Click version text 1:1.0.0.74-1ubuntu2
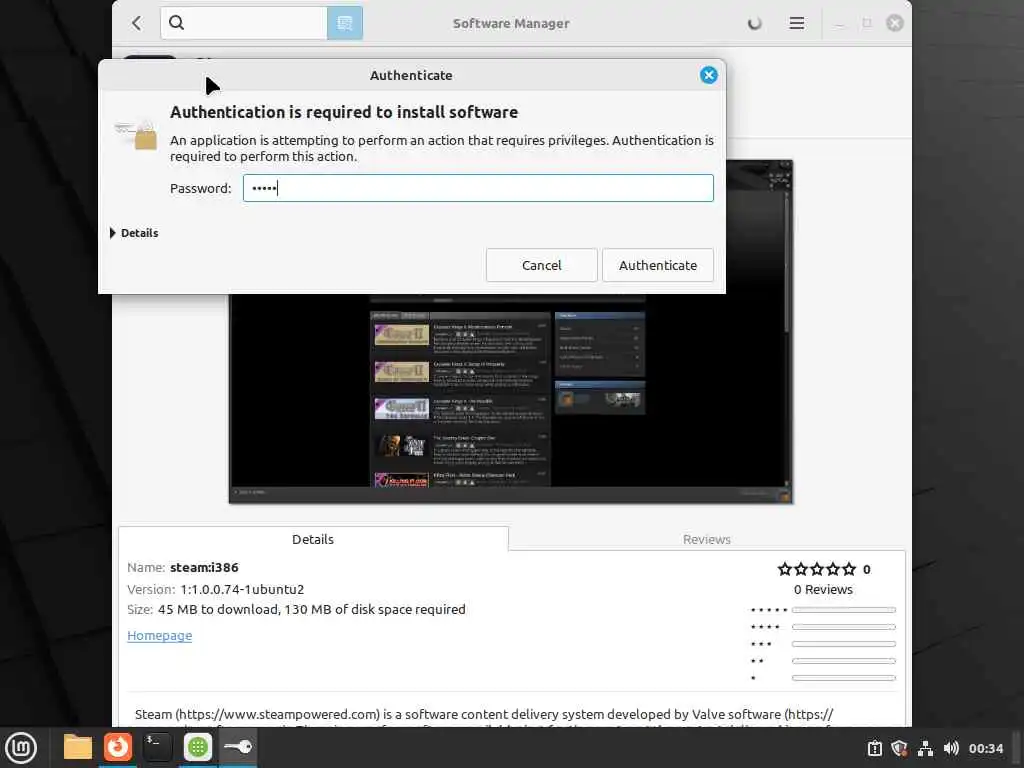 pos(242,589)
